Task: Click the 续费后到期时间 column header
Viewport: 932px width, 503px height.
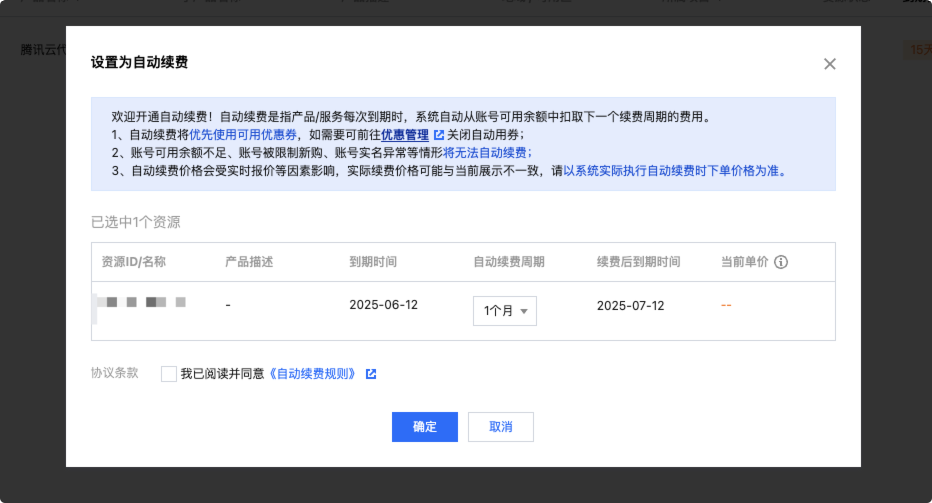Action: (x=638, y=262)
